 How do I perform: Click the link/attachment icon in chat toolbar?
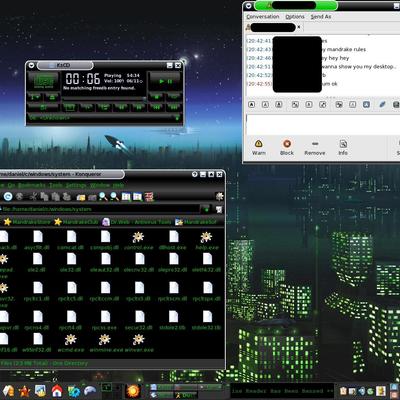coord(382,105)
